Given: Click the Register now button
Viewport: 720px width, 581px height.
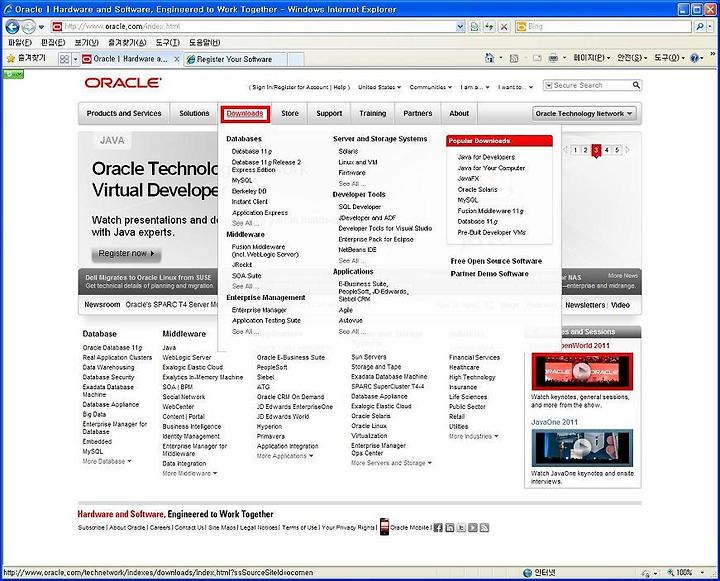Looking at the screenshot, I should (126, 254).
